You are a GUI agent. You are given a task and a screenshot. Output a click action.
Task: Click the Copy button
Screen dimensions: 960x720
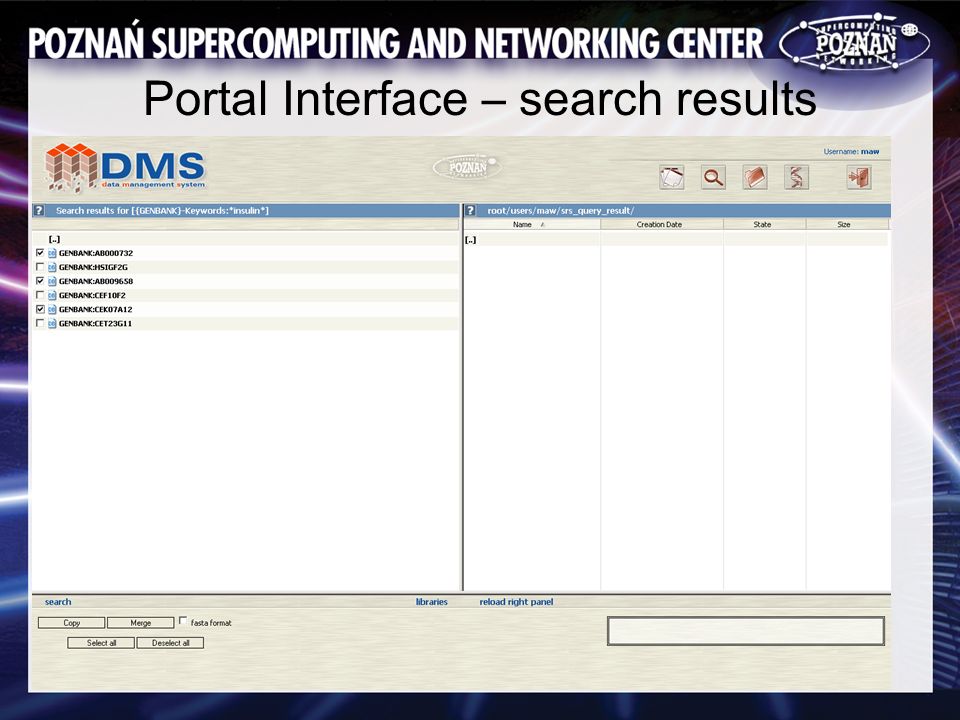click(72, 623)
